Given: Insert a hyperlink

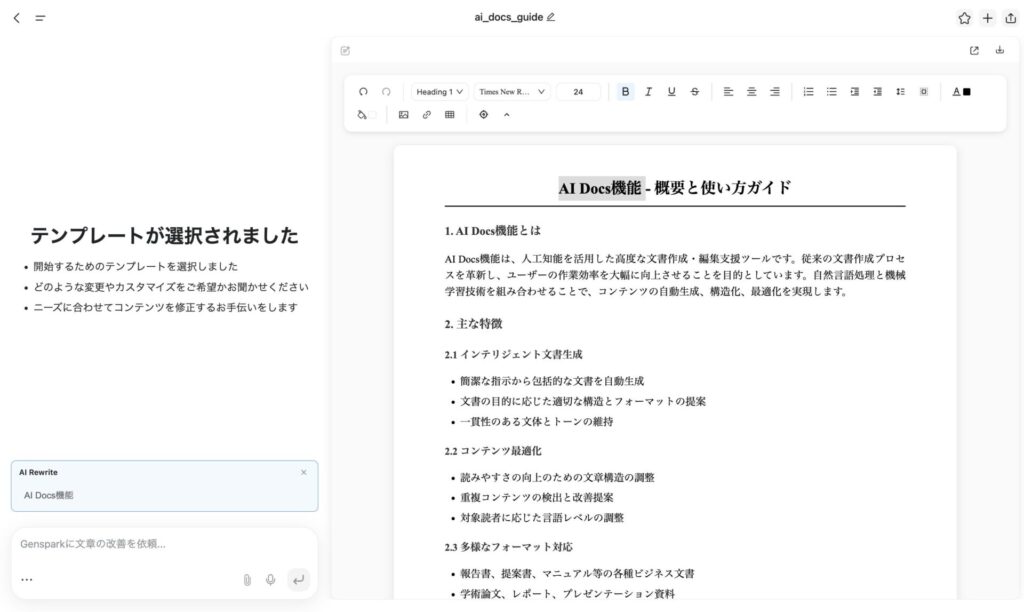Looking at the screenshot, I should [426, 115].
